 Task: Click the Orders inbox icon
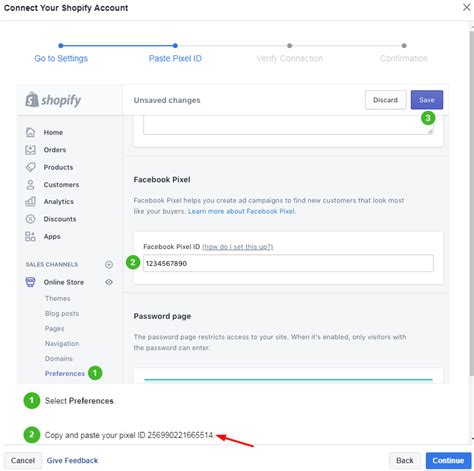coord(30,150)
